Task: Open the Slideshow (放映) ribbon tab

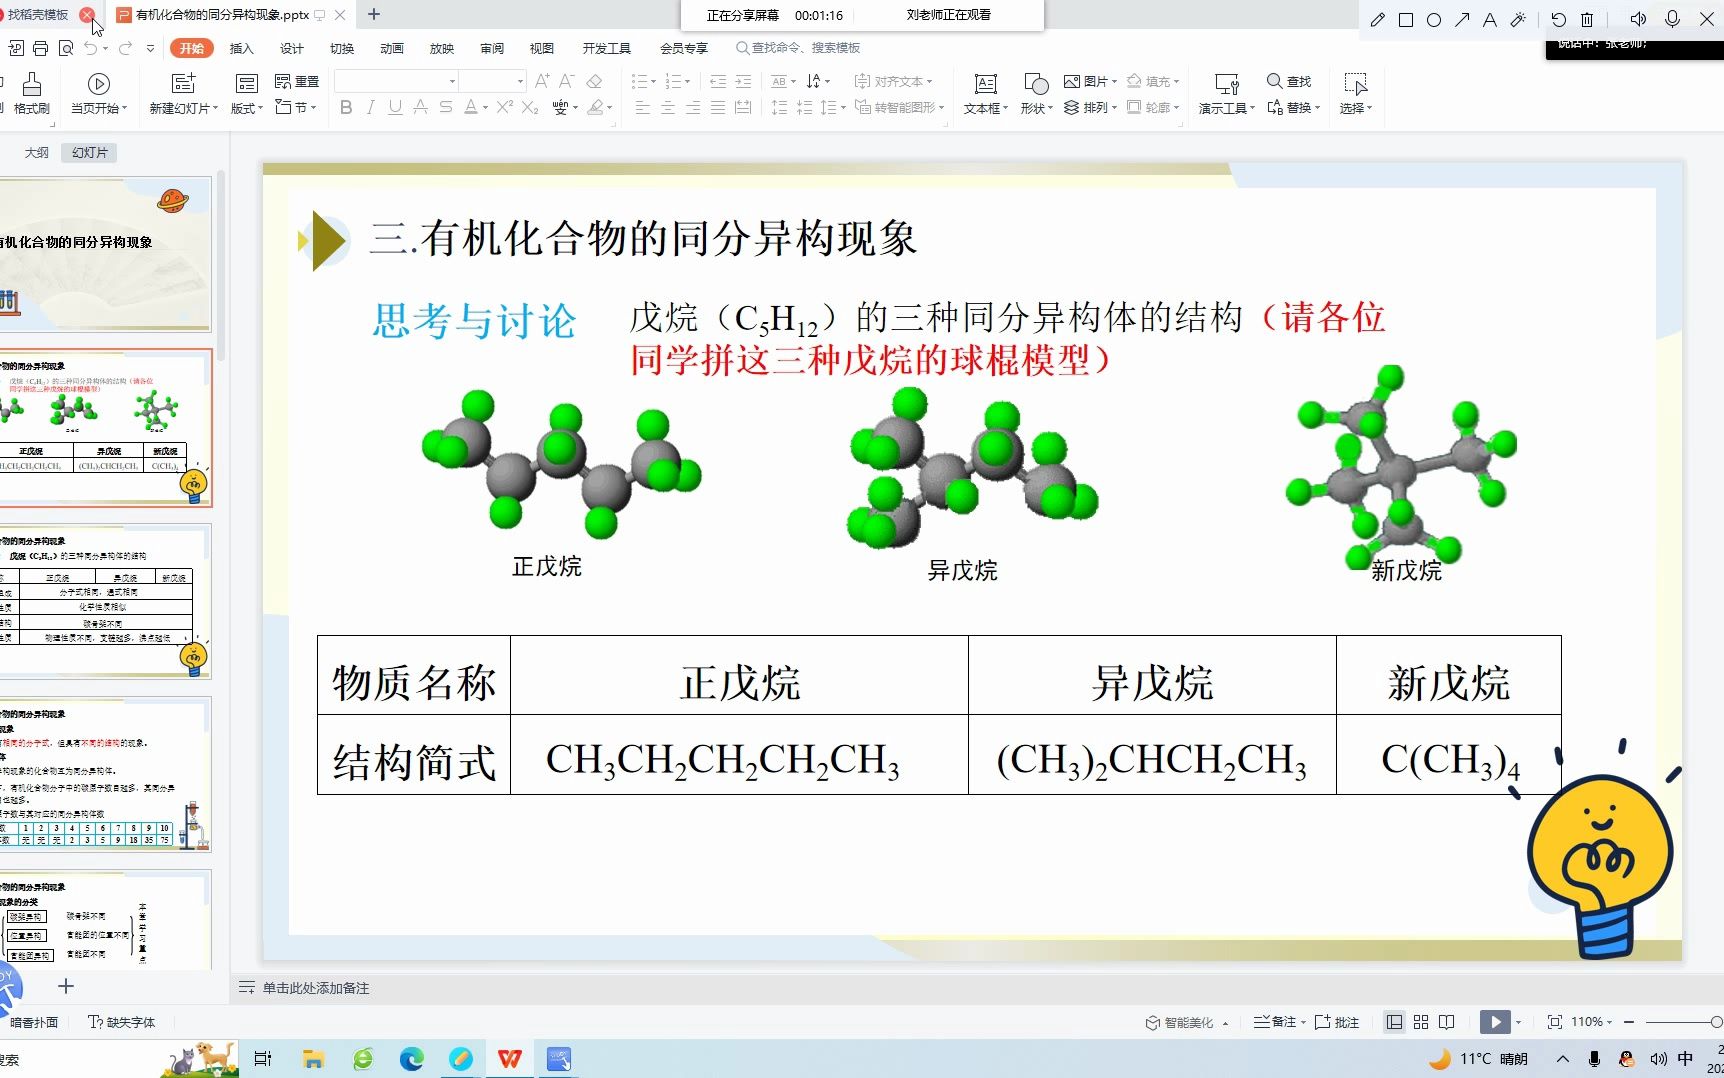Action: pos(442,48)
